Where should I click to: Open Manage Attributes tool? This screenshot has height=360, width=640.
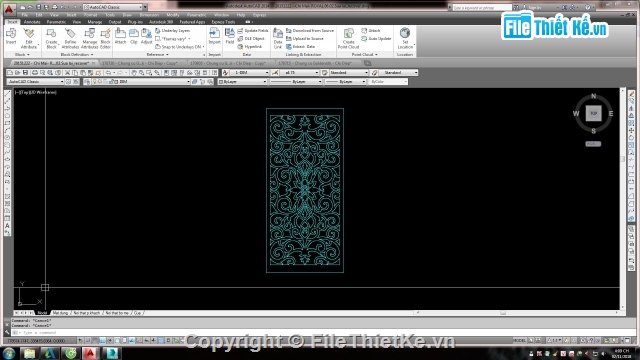[x=89, y=38]
